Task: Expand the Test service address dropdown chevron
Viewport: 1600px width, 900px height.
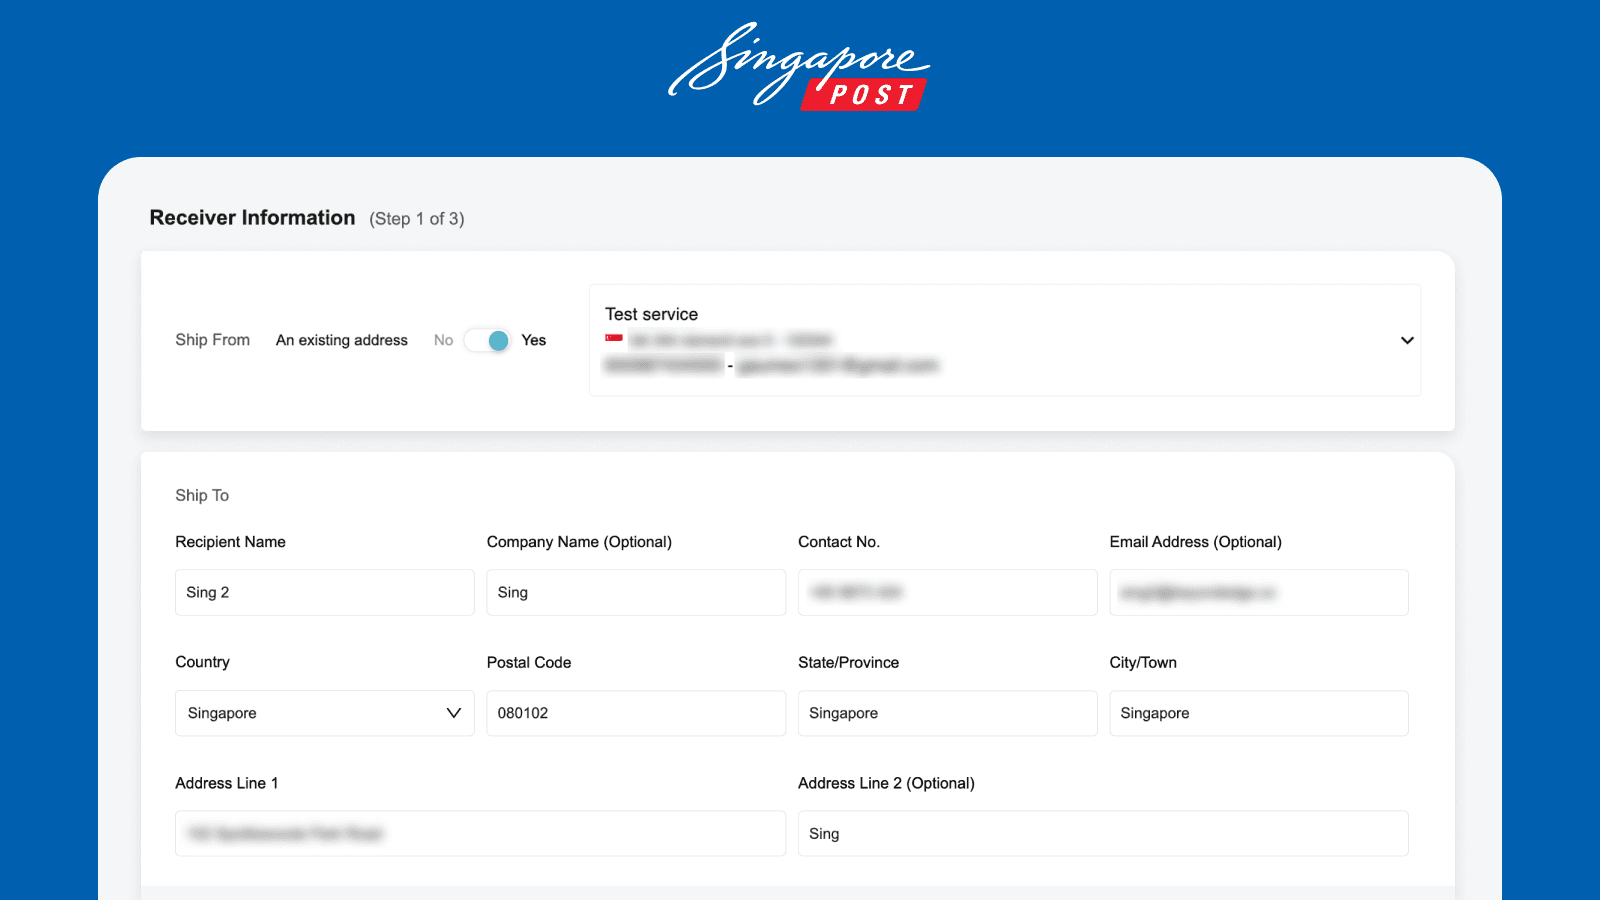Action: point(1407,340)
